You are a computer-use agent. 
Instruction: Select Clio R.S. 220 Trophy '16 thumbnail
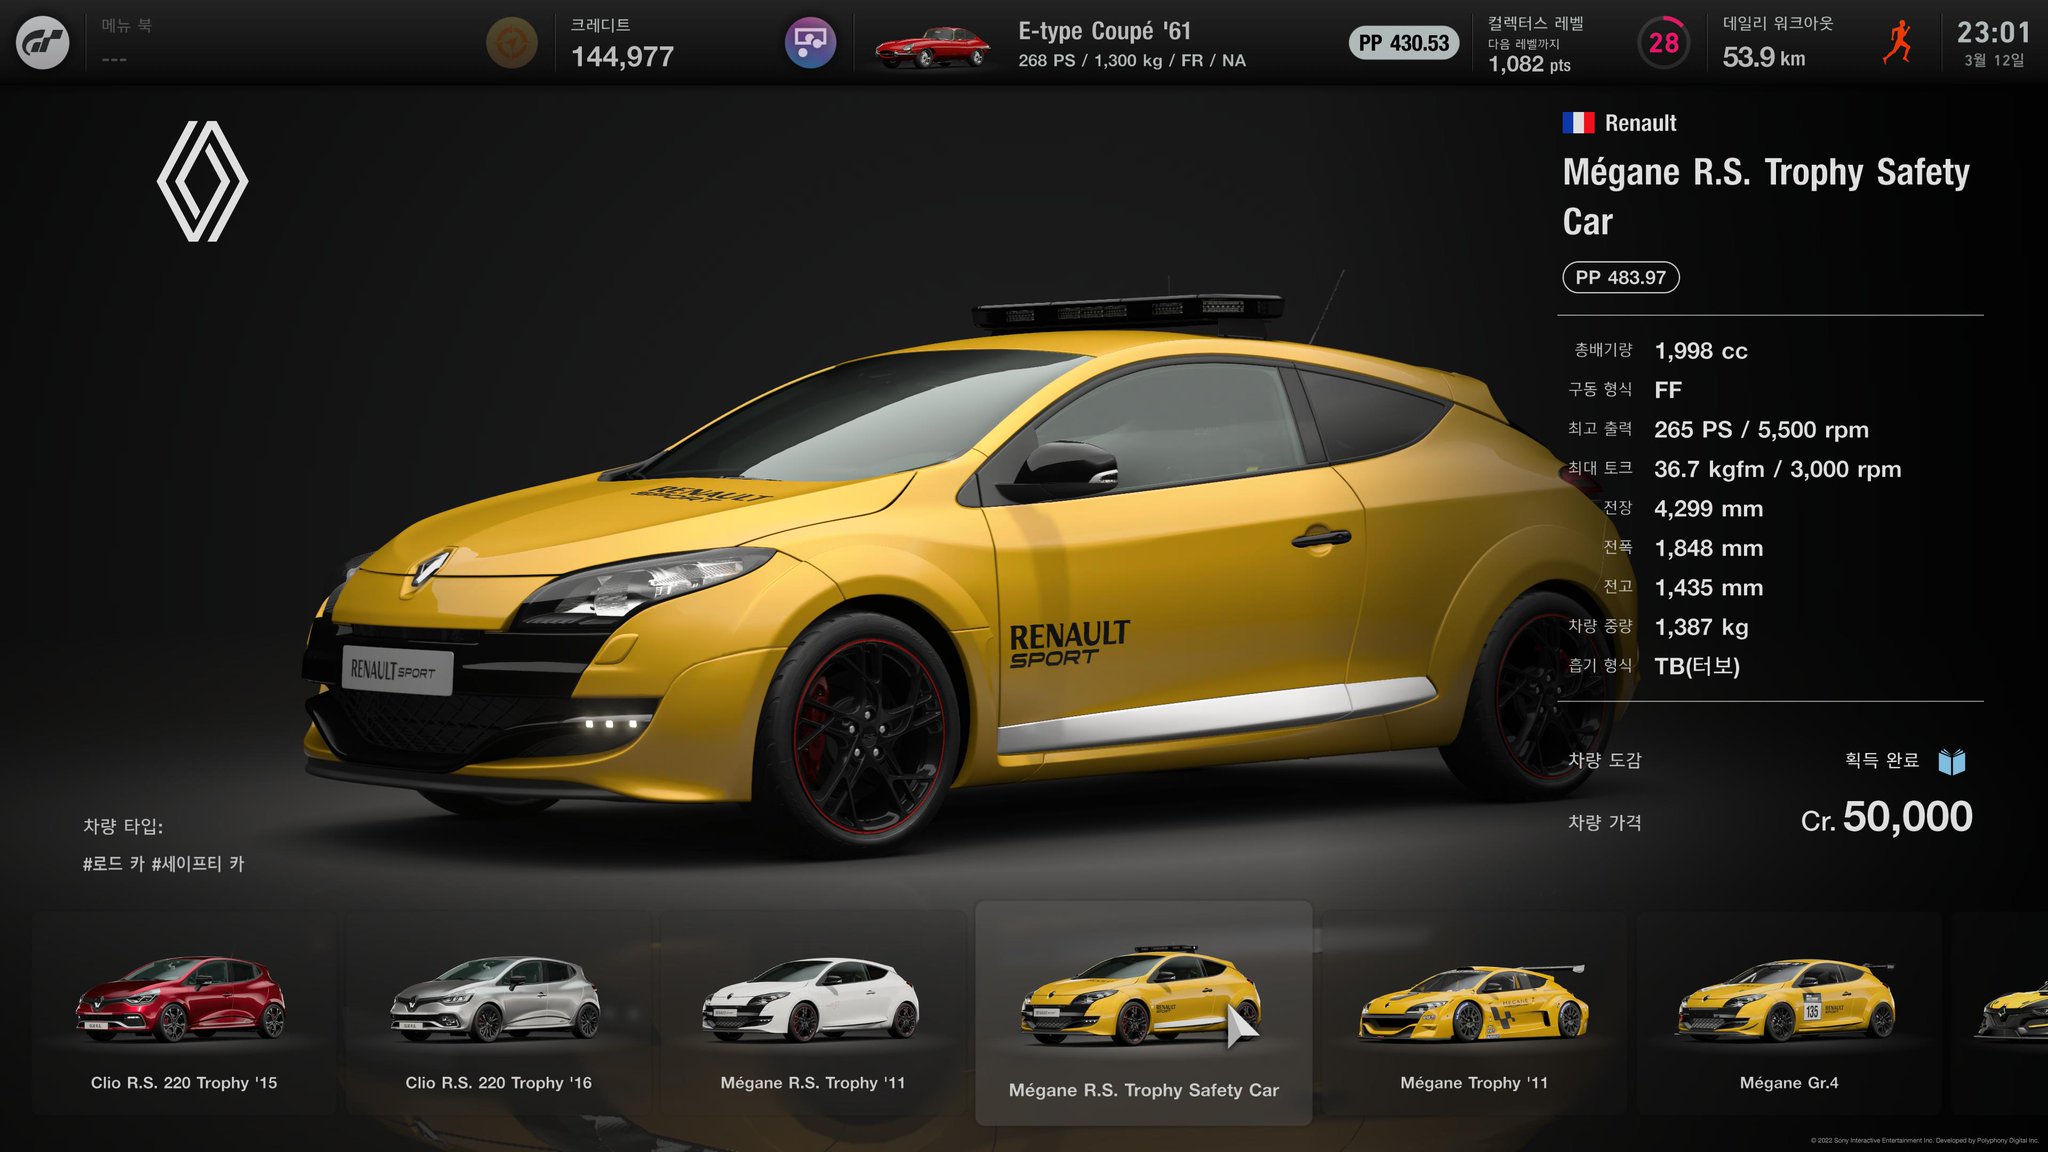point(499,1013)
